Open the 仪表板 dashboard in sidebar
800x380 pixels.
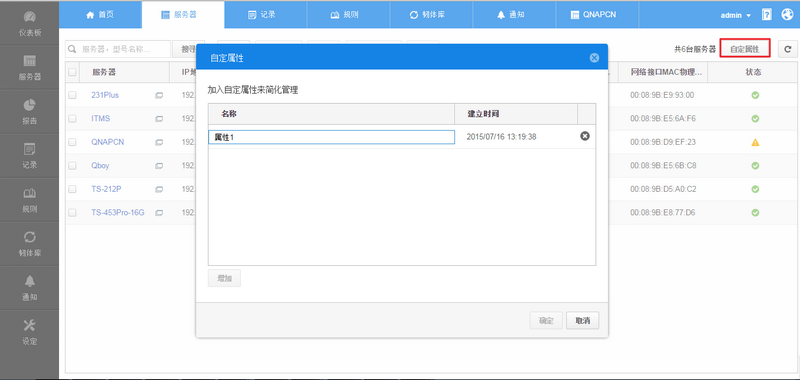point(30,24)
